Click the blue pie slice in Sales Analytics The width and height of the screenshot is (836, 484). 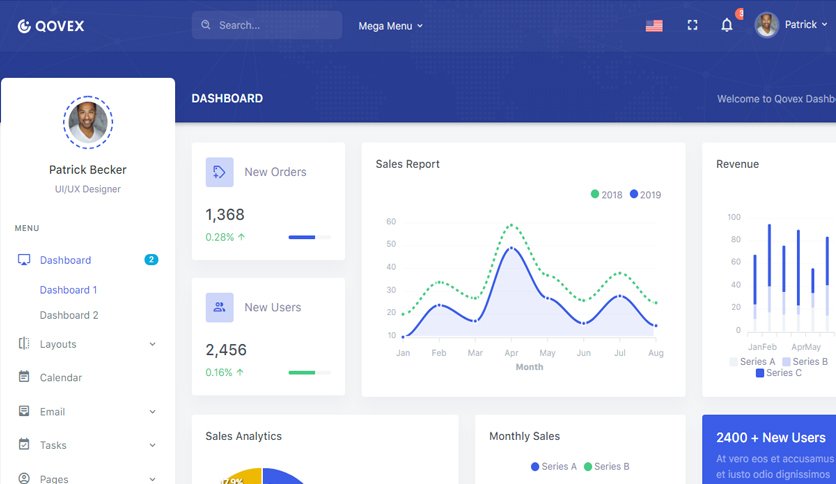284,476
